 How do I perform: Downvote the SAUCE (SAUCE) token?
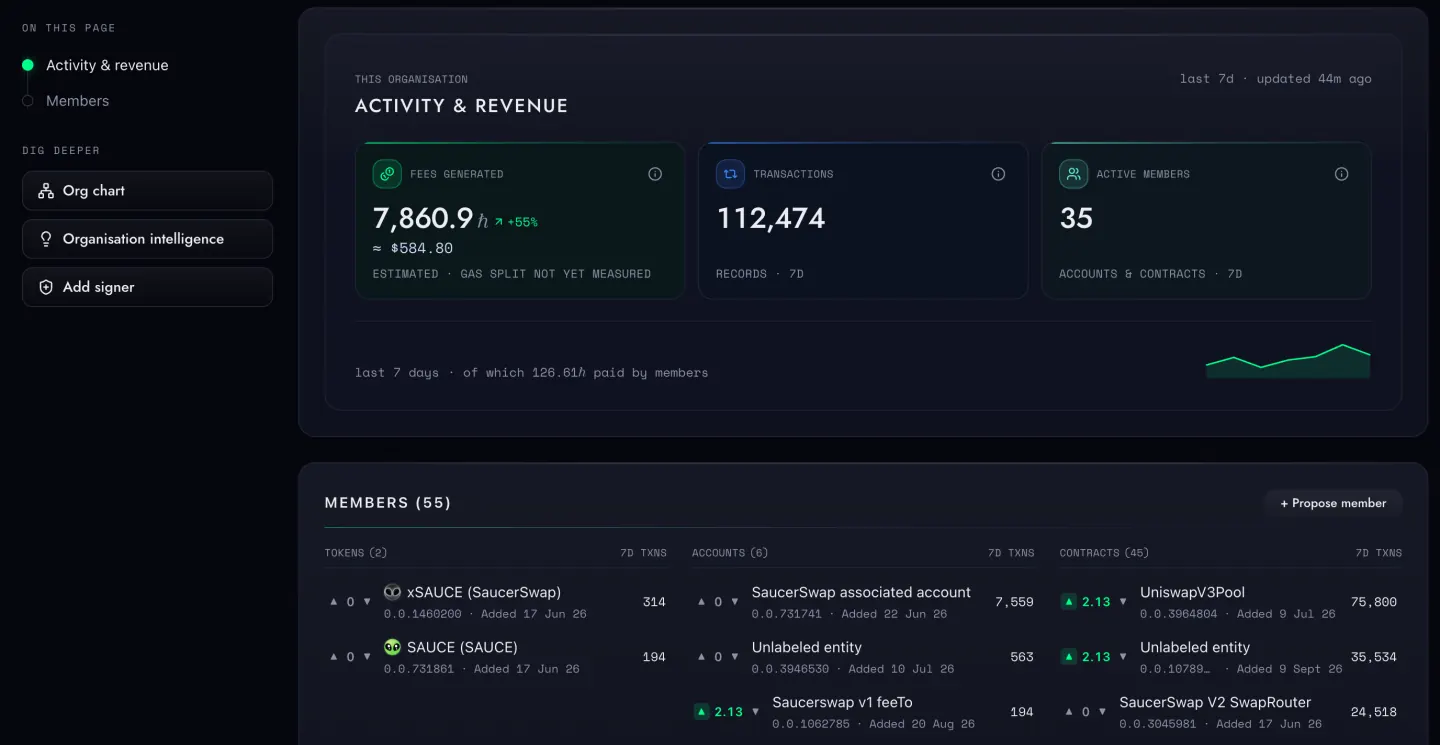(x=367, y=657)
